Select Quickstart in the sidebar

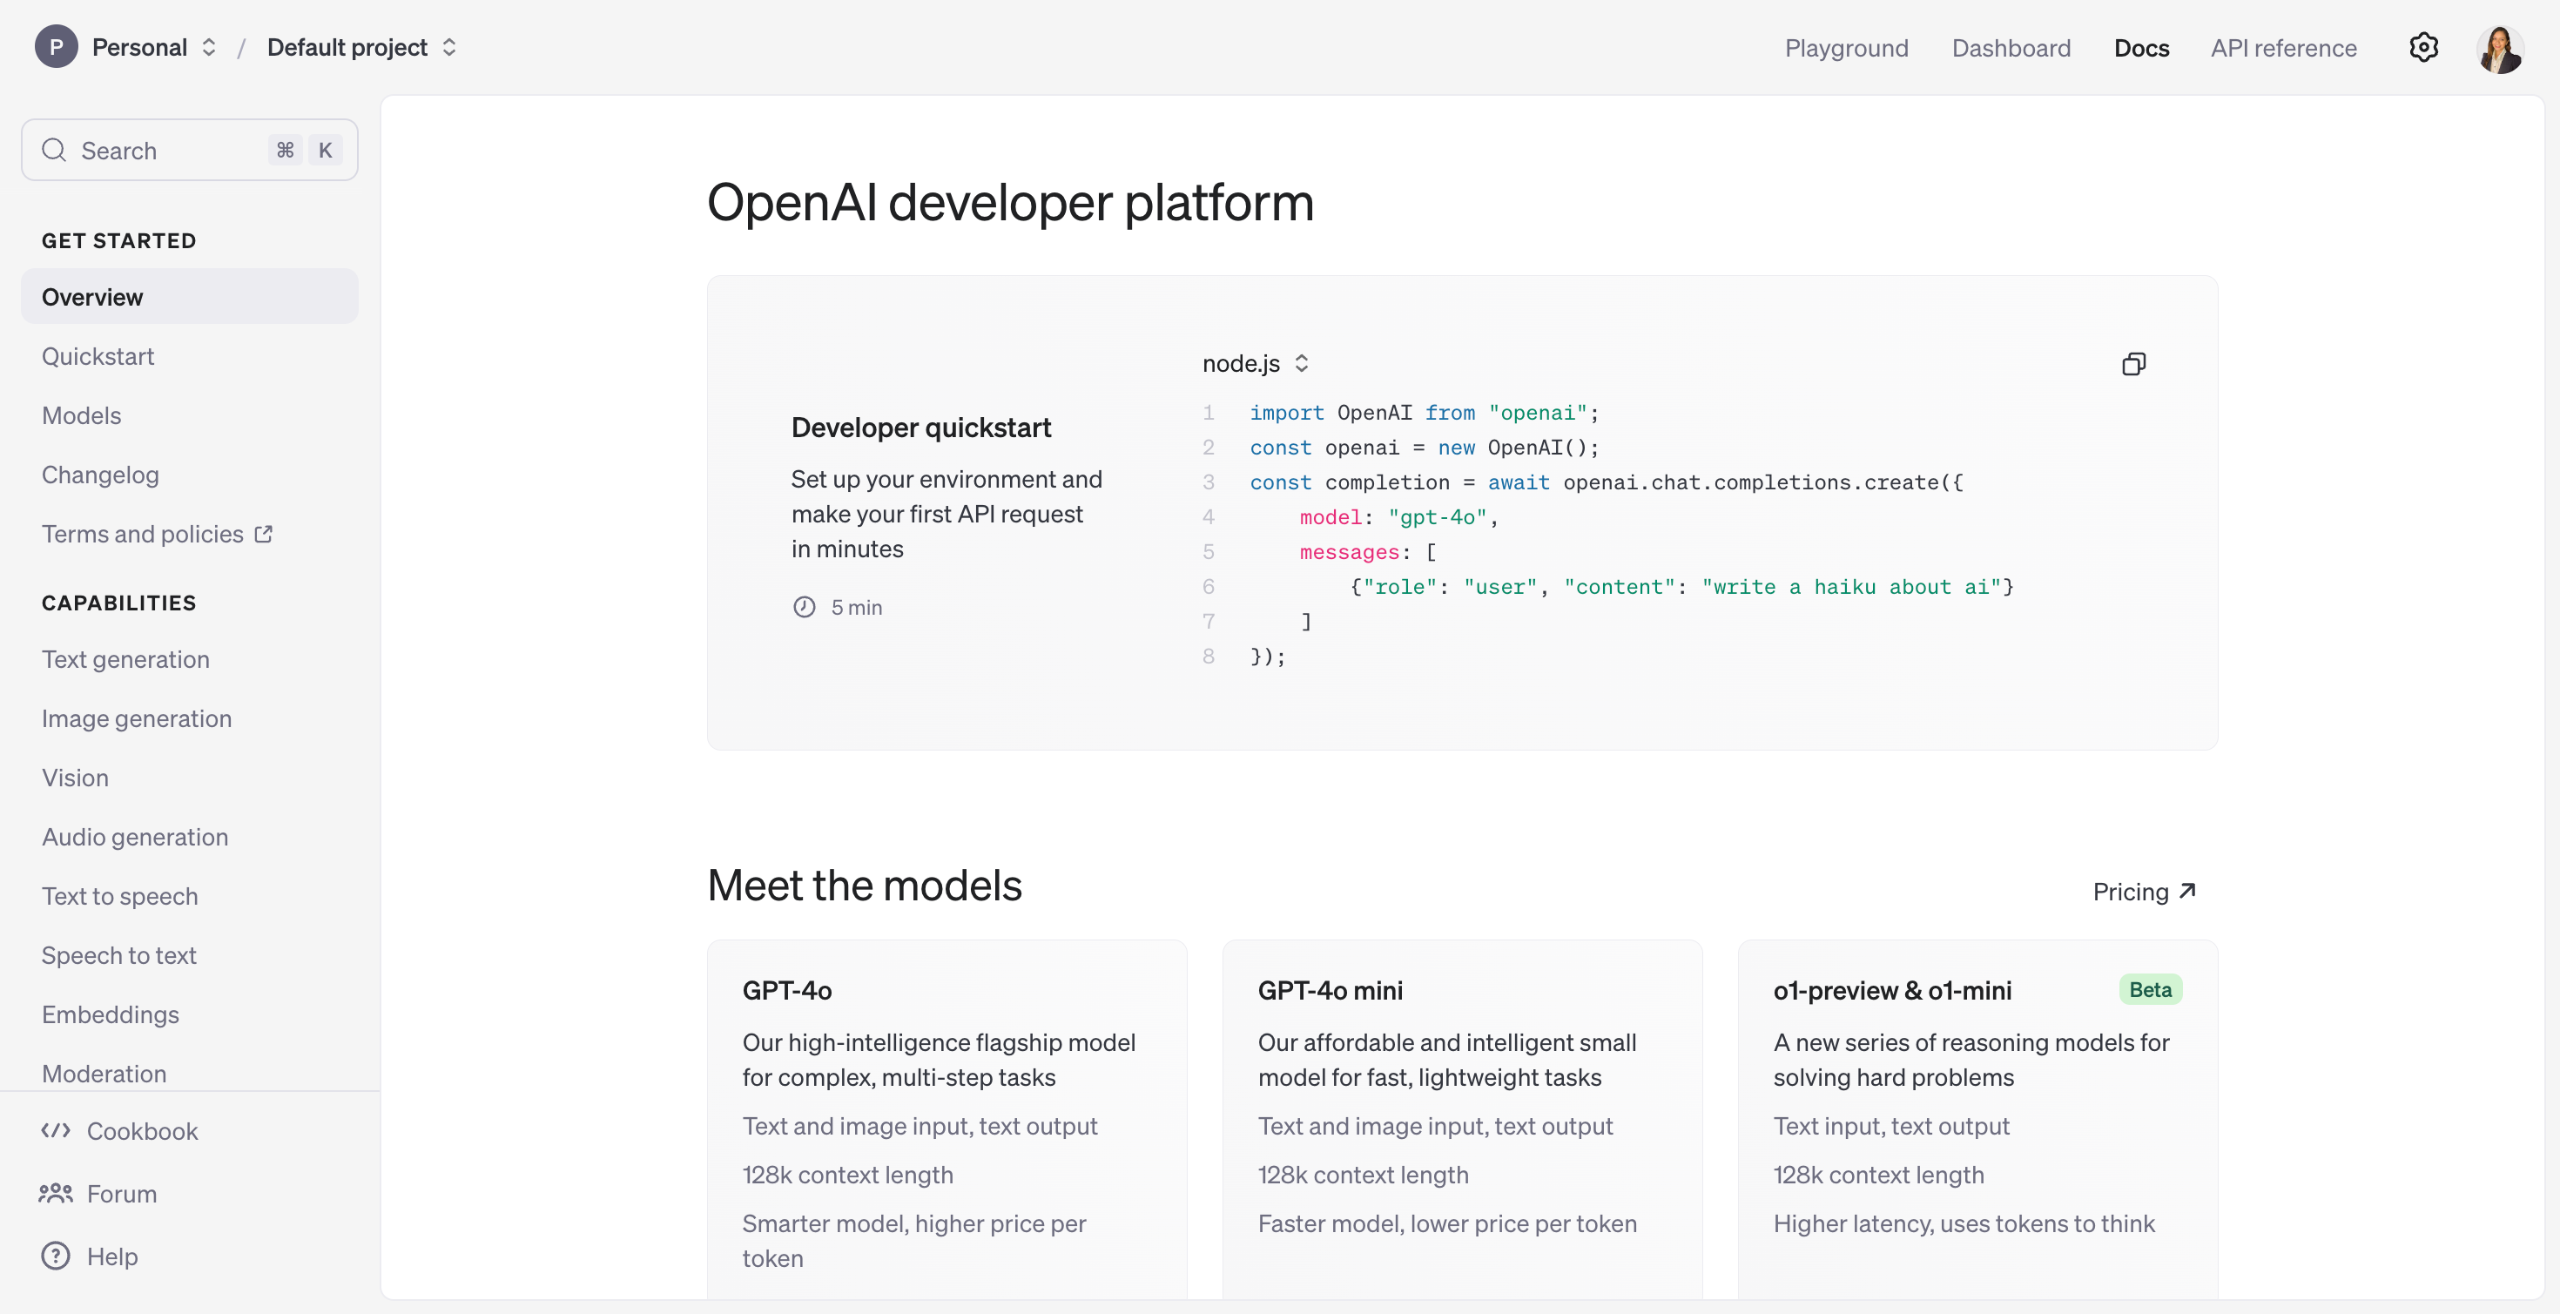(x=98, y=356)
